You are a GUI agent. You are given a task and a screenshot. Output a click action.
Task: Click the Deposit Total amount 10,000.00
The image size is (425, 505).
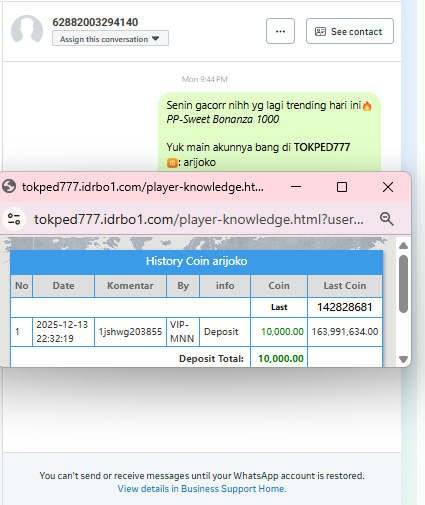281,359
